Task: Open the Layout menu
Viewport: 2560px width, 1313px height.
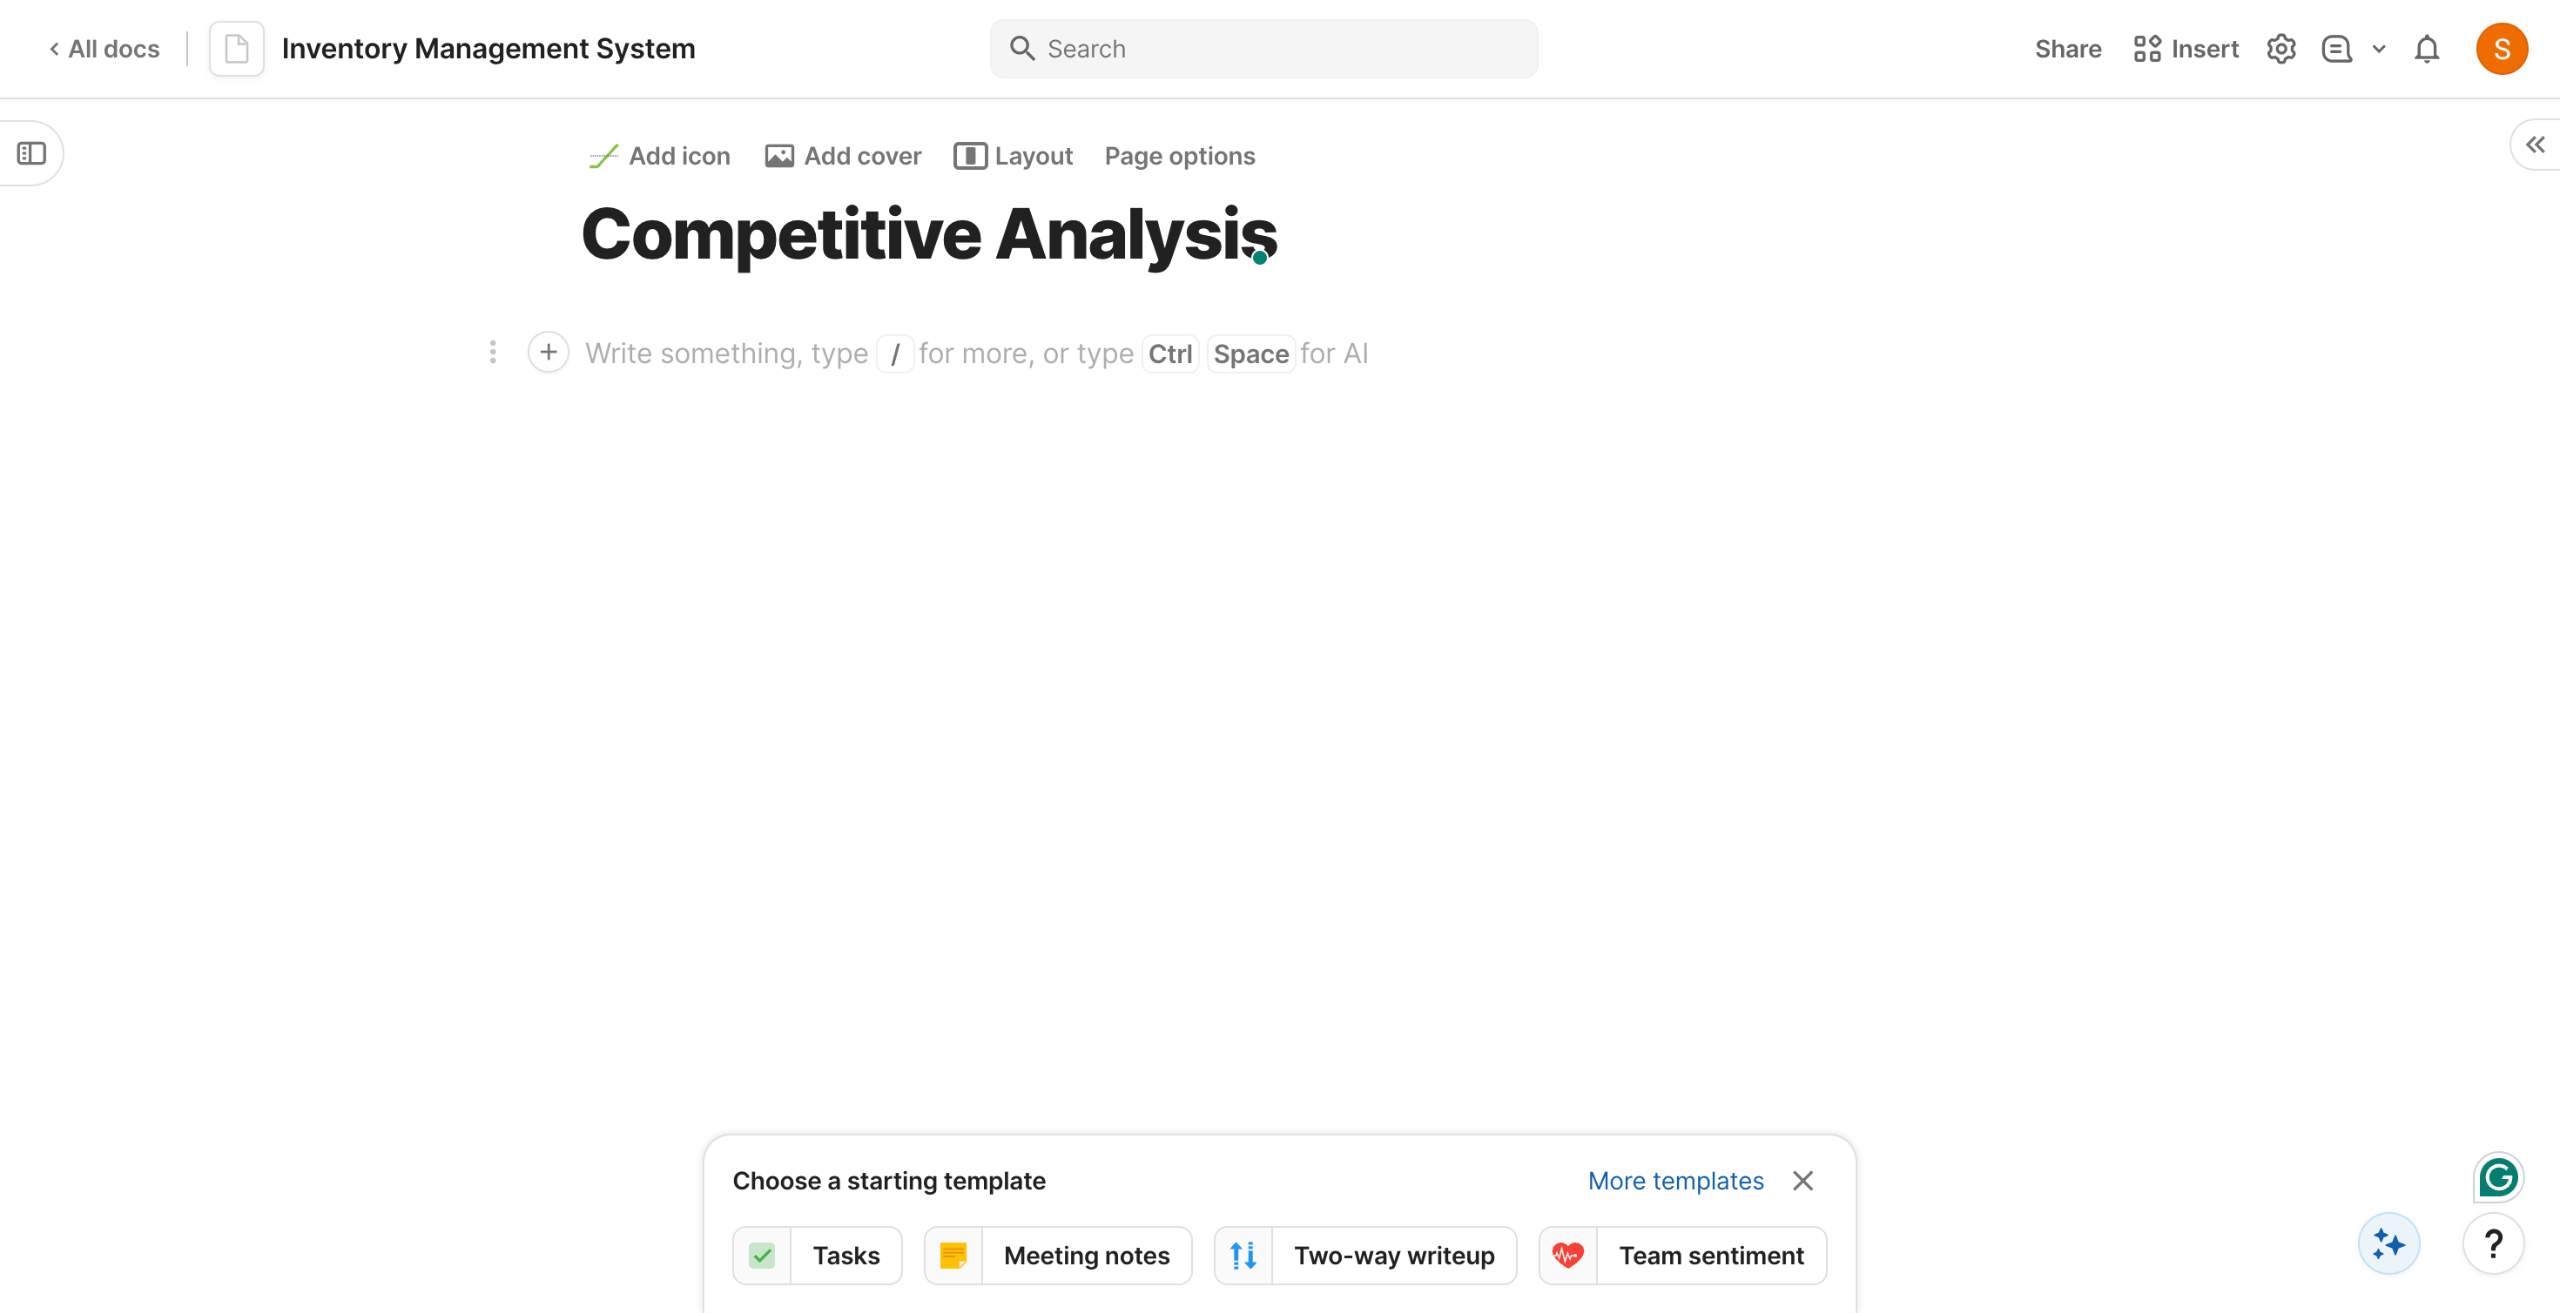Action: coord(1013,156)
